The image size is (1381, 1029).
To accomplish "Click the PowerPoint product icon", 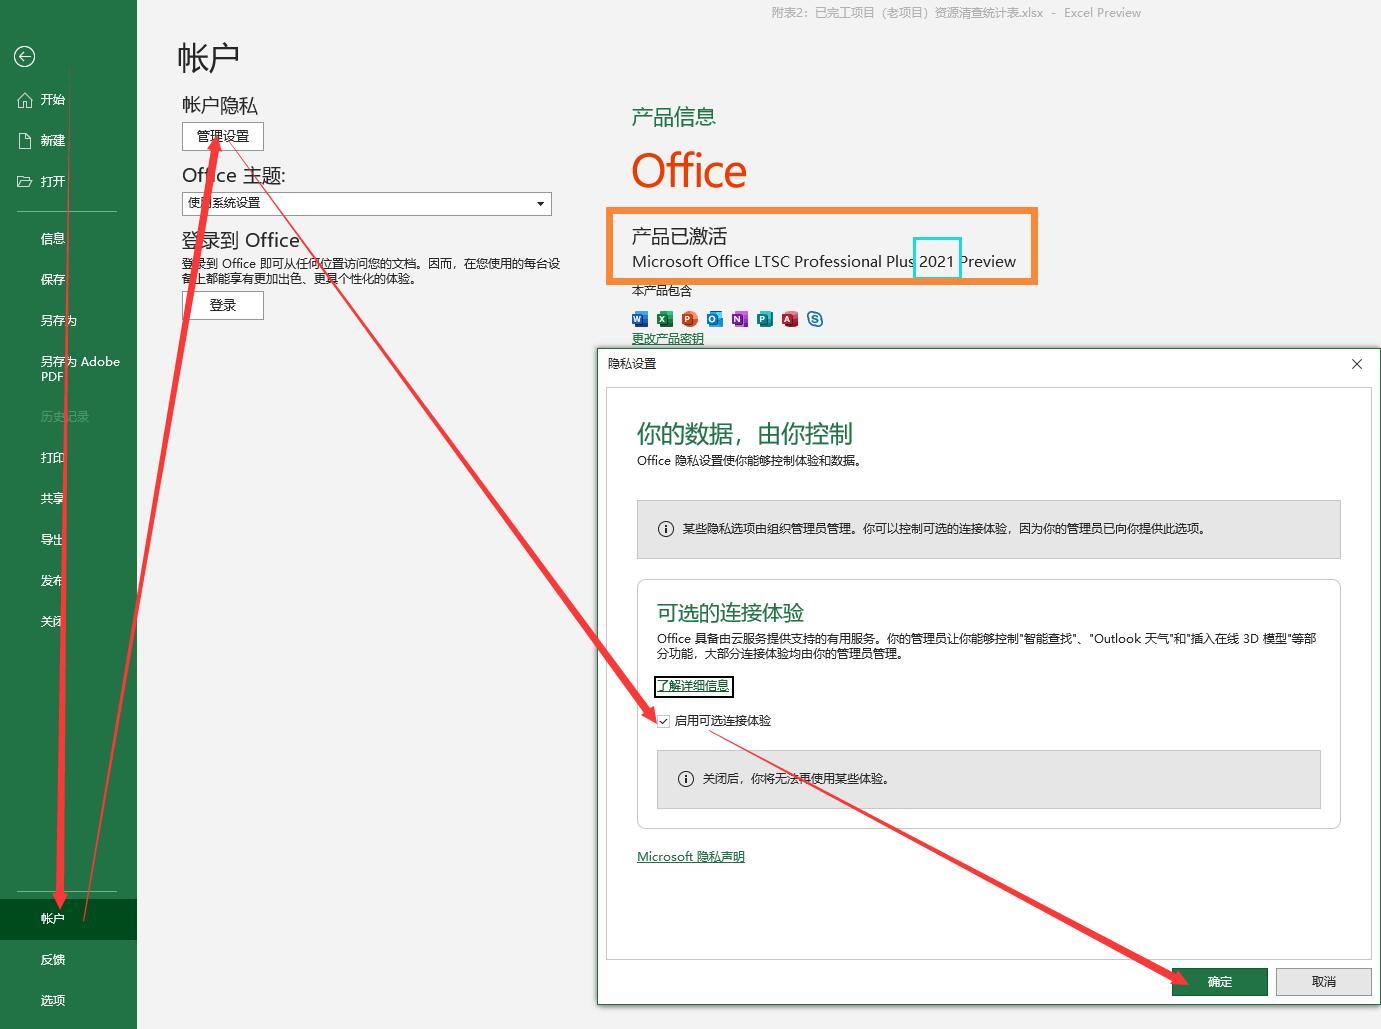I will (690, 319).
